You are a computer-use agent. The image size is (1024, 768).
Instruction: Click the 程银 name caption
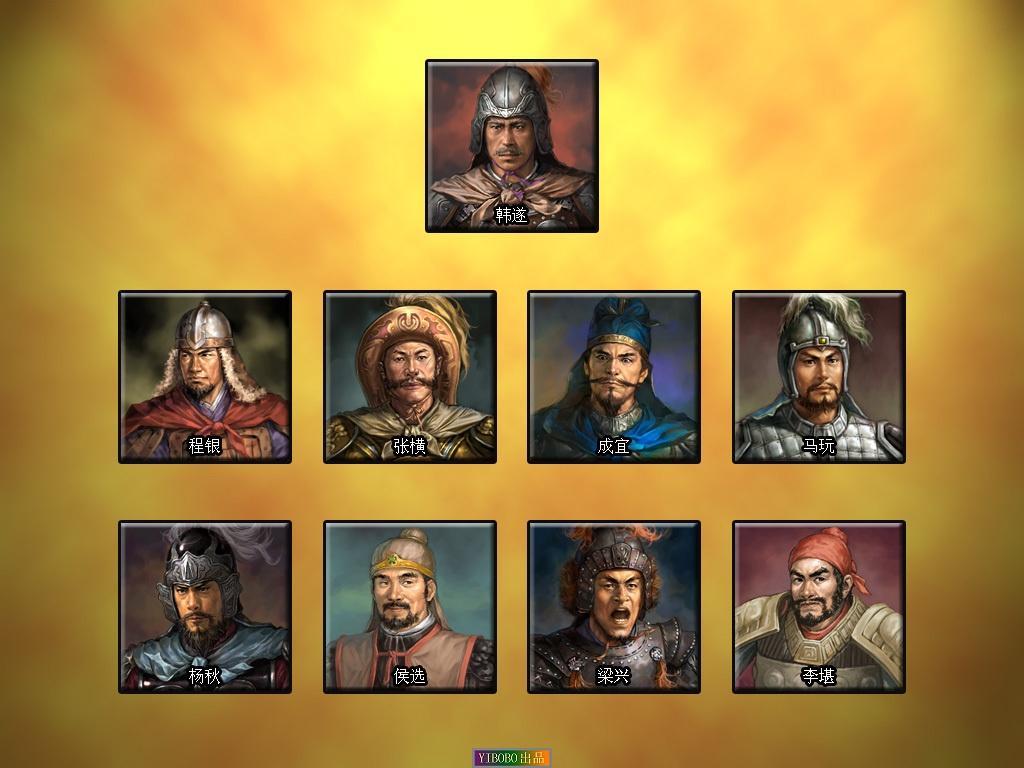pyautogui.click(x=205, y=445)
